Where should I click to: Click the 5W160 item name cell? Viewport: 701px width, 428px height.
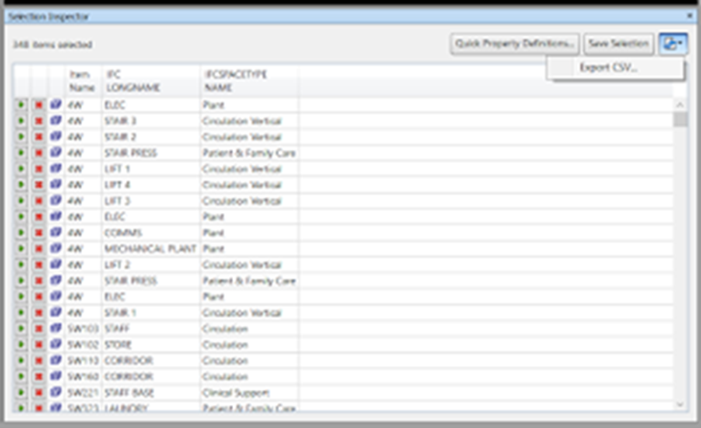[83, 377]
